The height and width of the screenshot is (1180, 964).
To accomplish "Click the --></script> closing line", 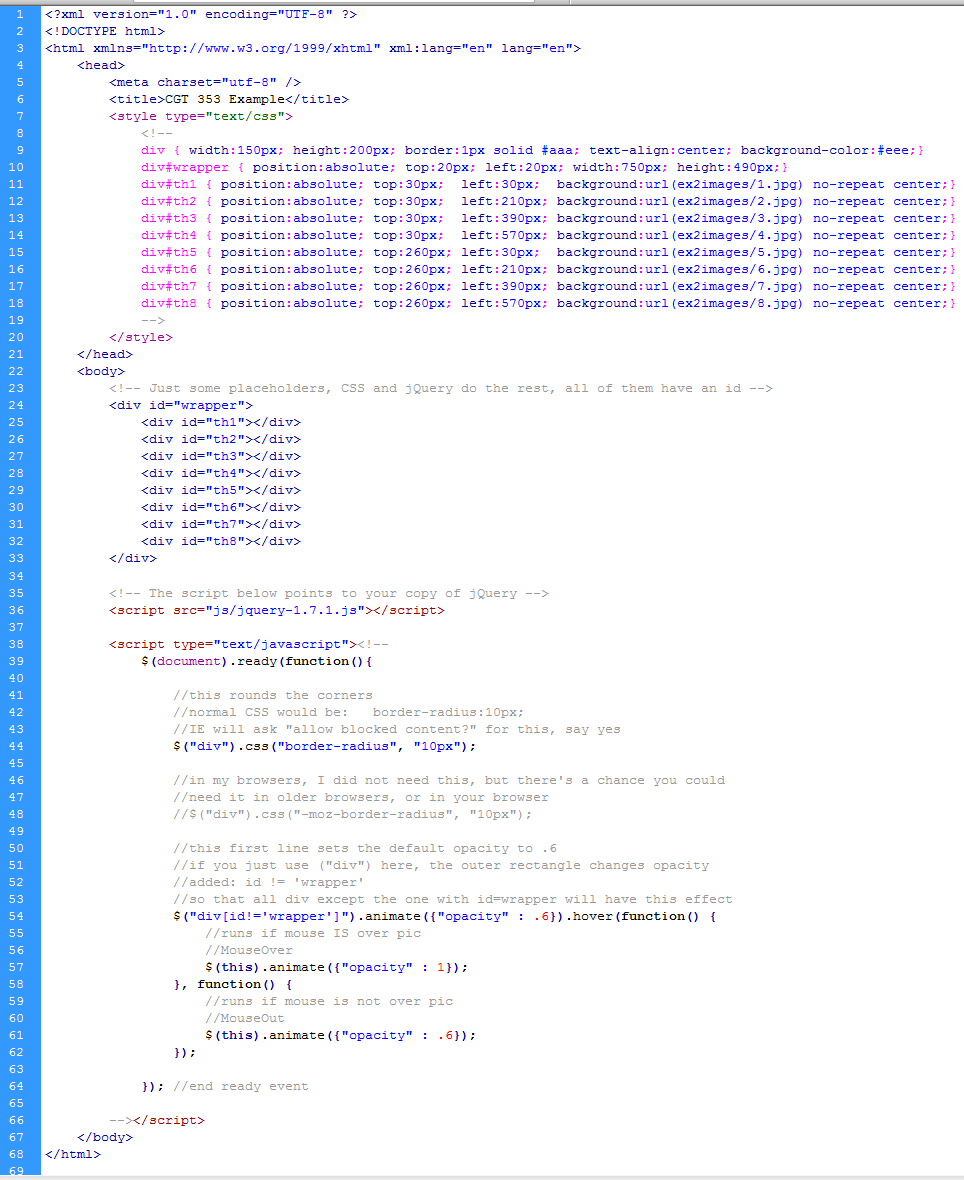I will click(157, 1121).
